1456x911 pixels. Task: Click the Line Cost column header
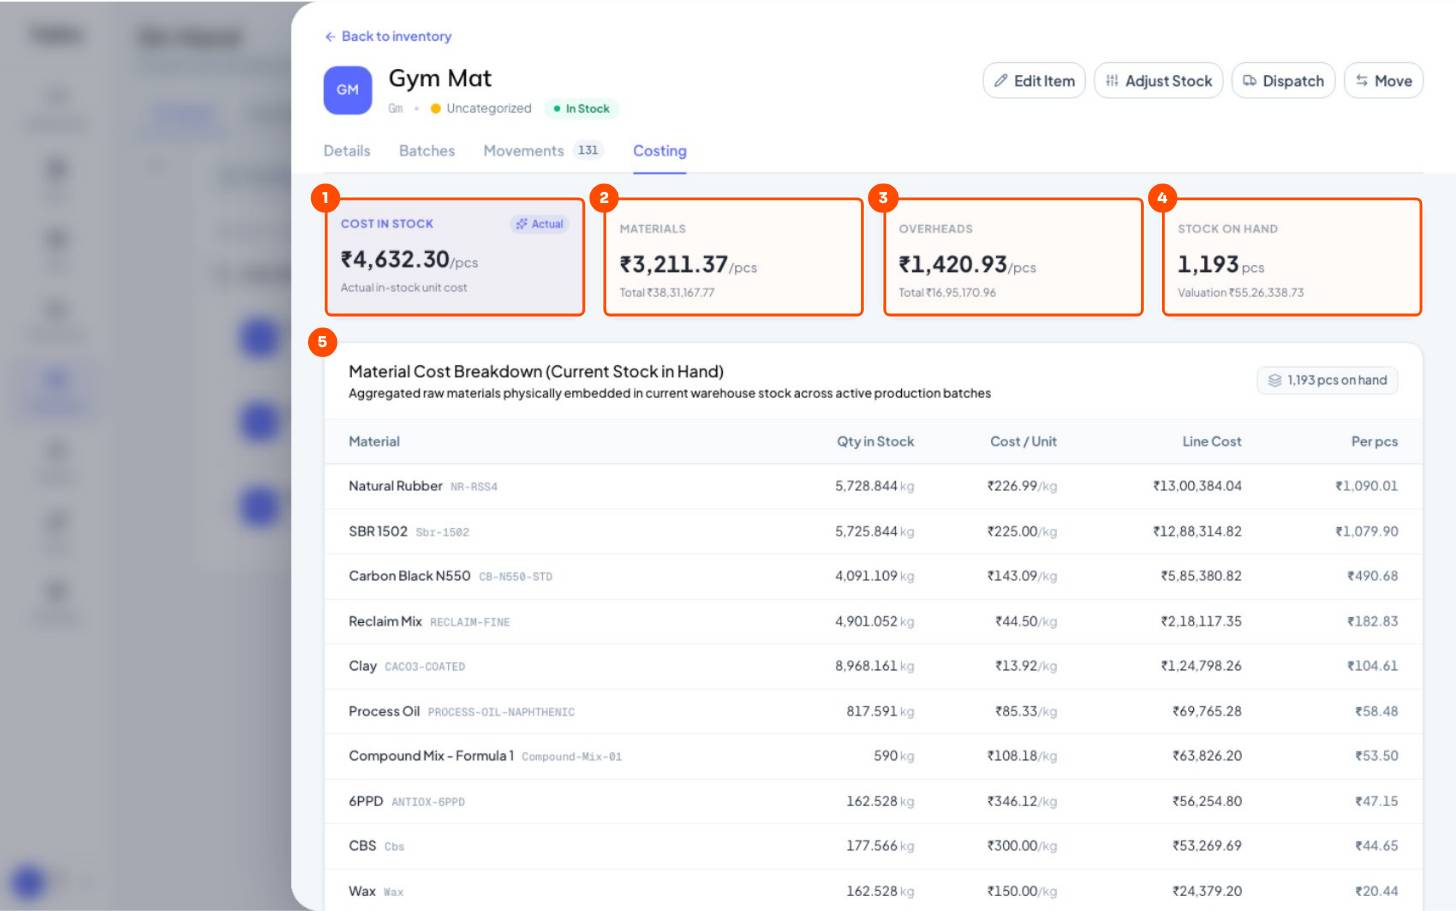point(1212,442)
